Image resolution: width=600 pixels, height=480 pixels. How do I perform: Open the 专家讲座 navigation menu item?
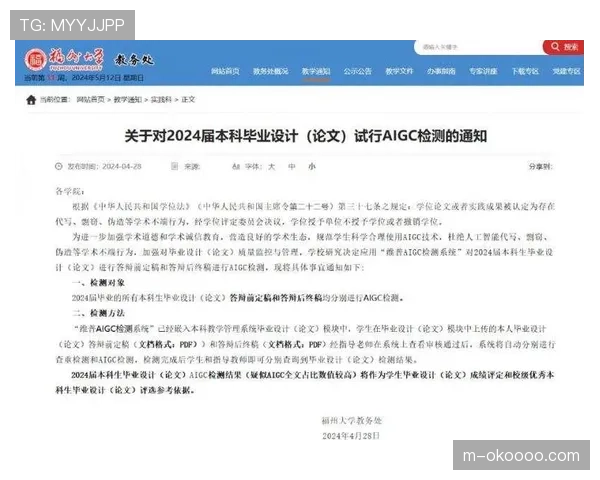click(x=483, y=71)
